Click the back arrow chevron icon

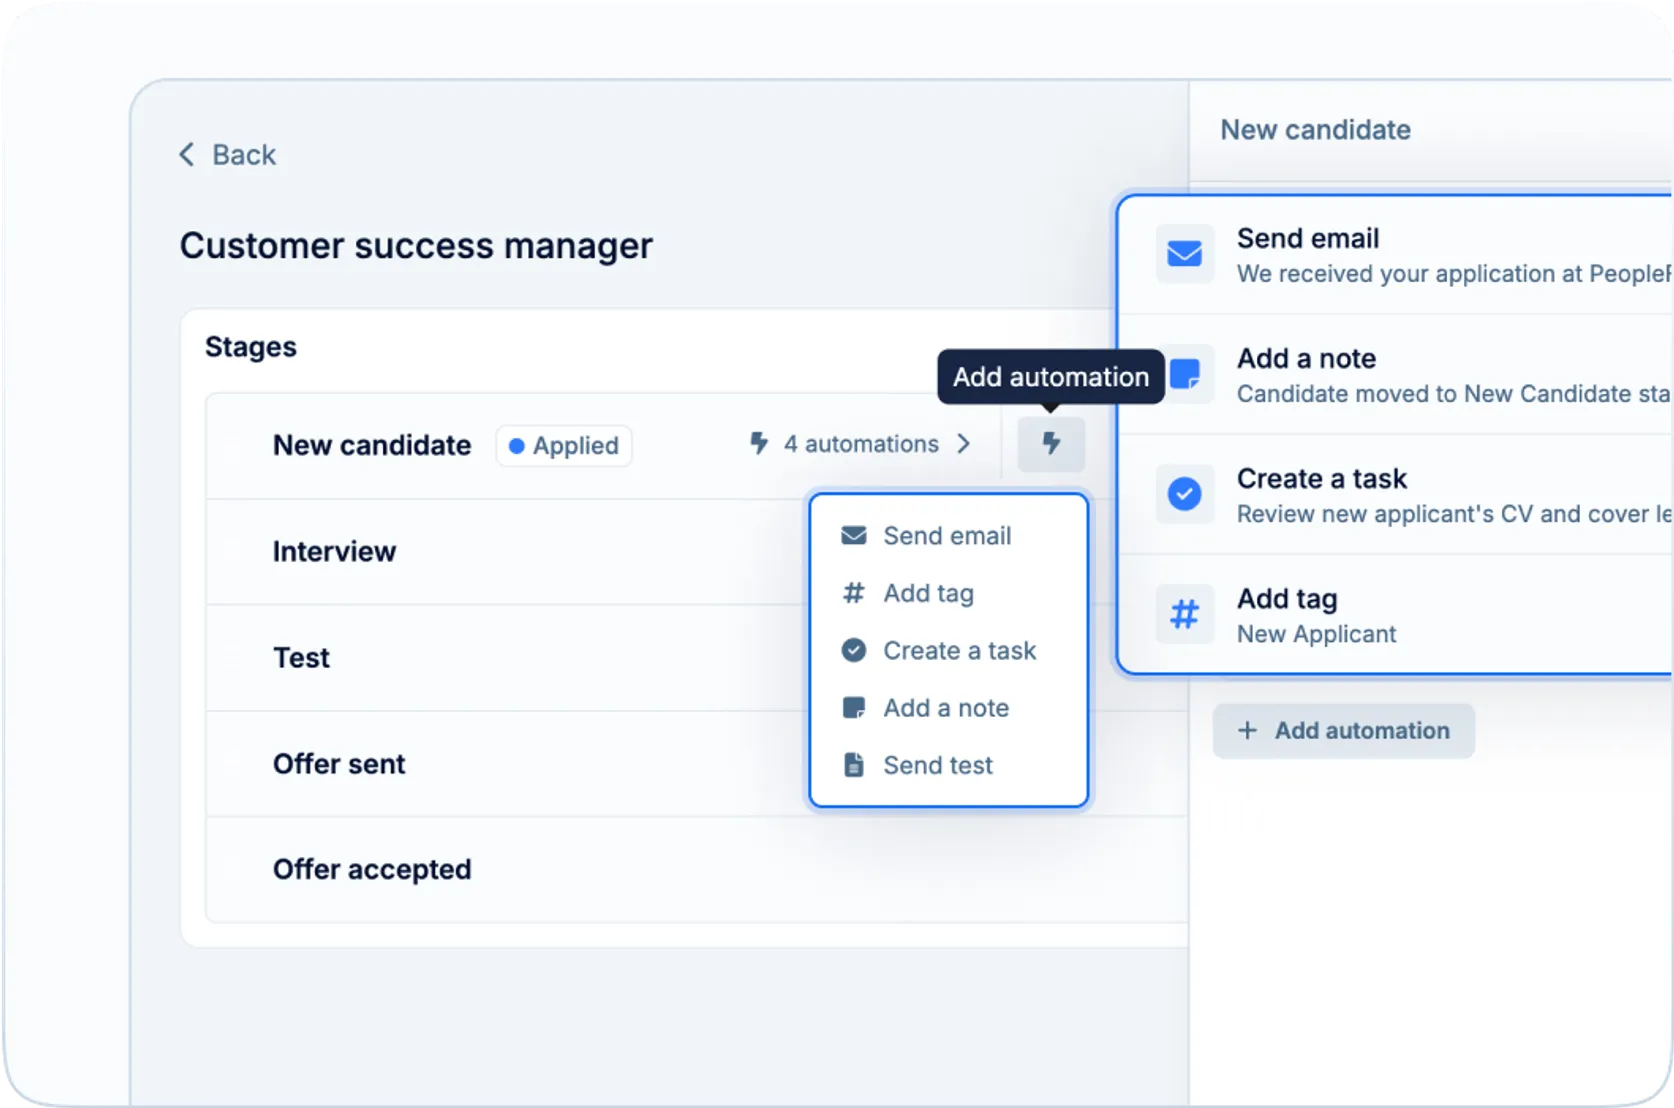coord(187,155)
